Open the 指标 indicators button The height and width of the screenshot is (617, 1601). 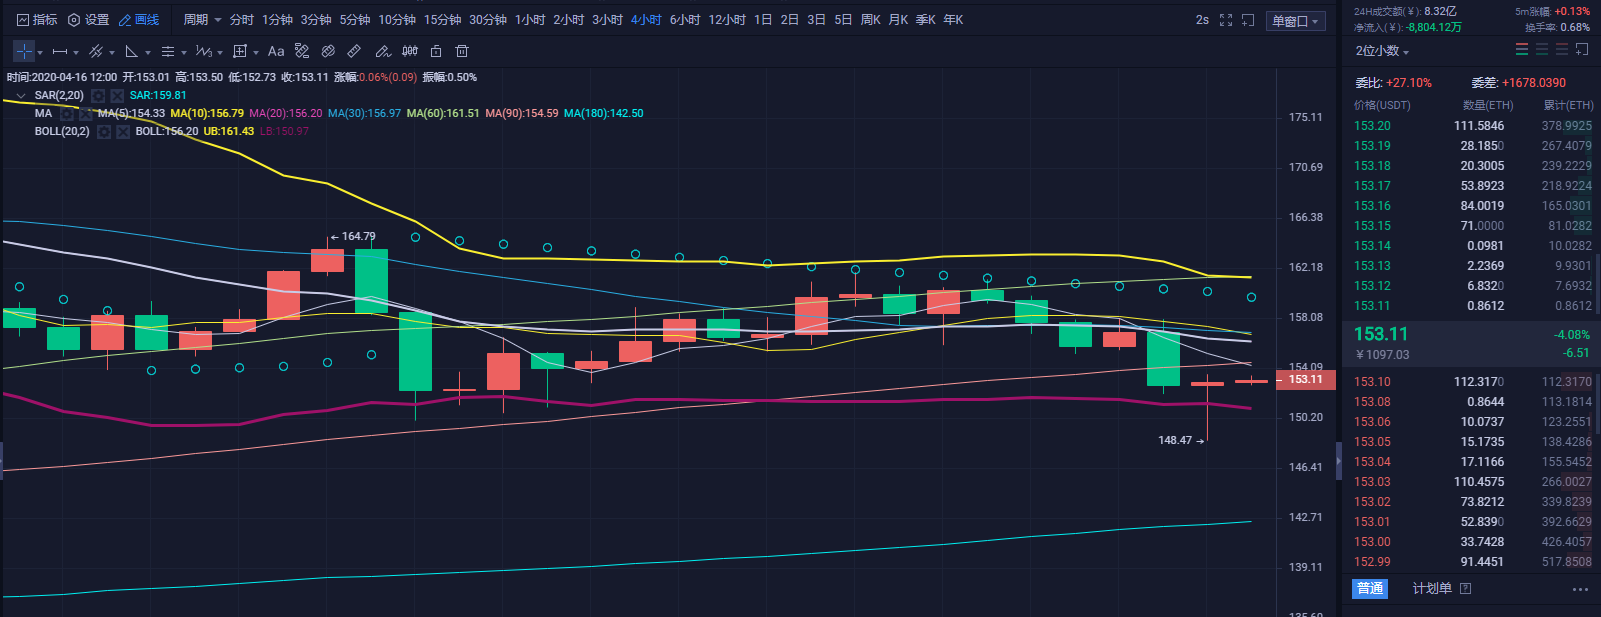(37, 20)
